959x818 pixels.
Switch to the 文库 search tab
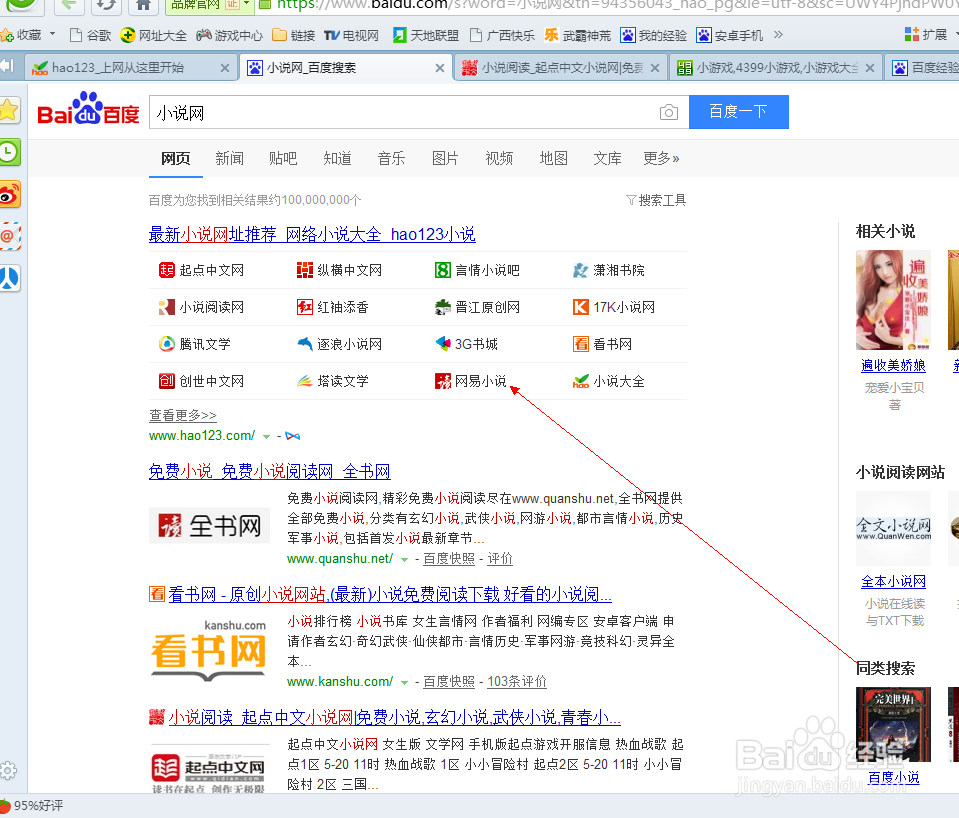607,158
